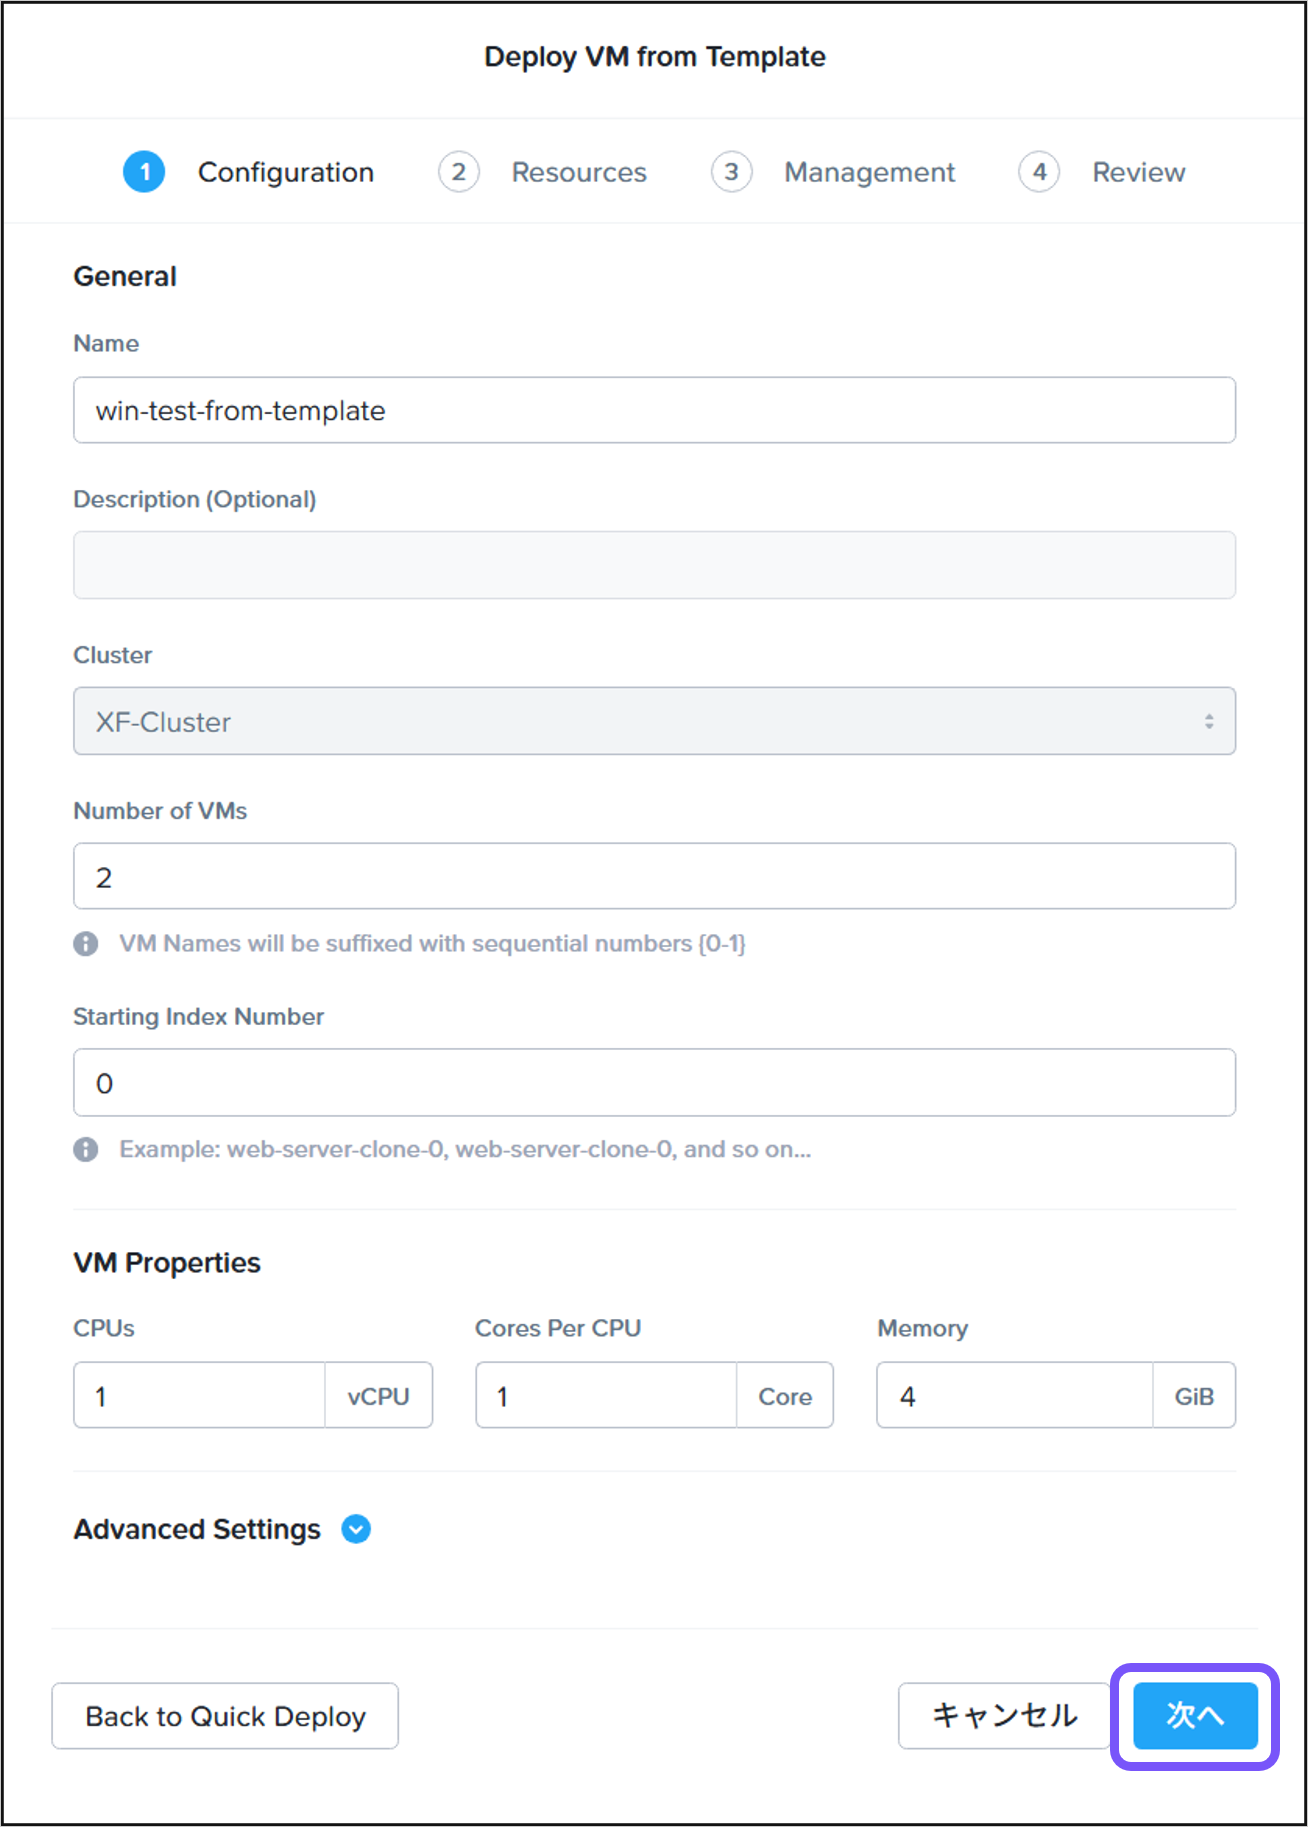Switch to the Management tab
Viewport: 1308px width, 1827px height.
pyautogui.click(x=868, y=171)
